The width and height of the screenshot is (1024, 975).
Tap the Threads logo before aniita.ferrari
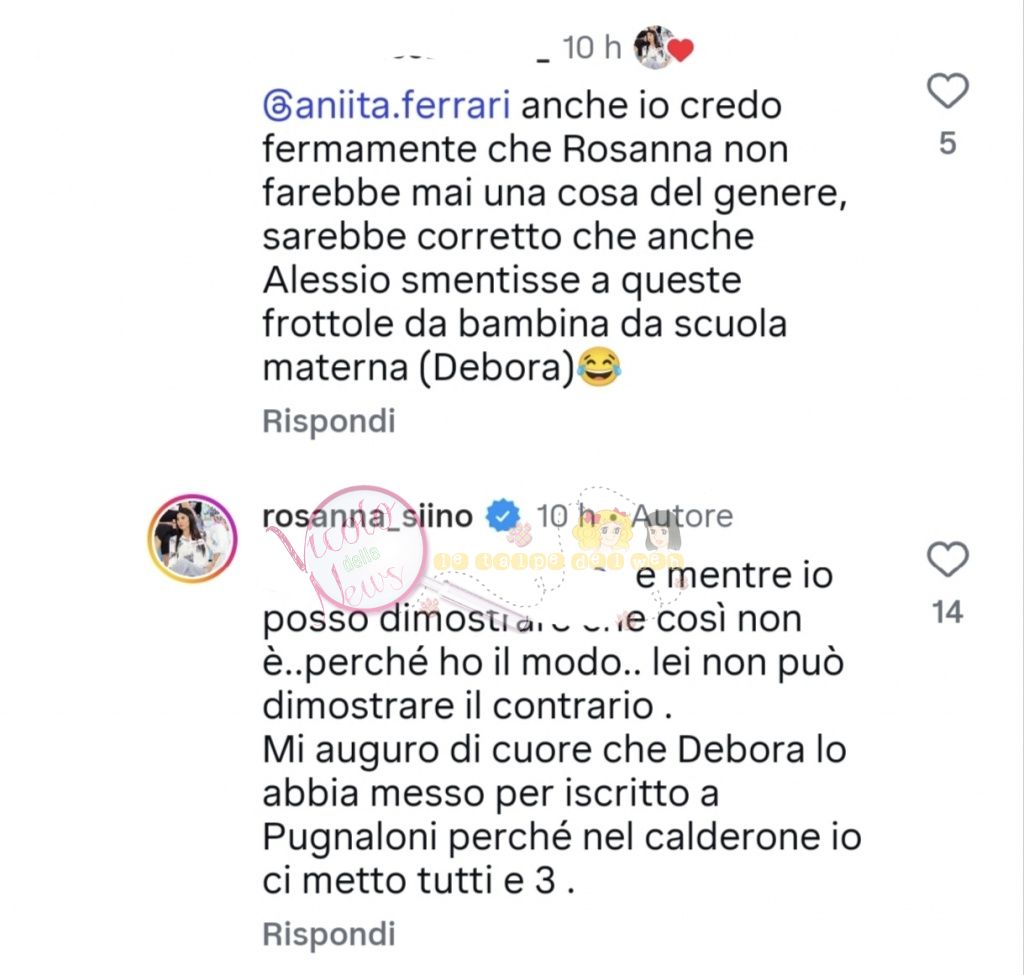pos(278,106)
